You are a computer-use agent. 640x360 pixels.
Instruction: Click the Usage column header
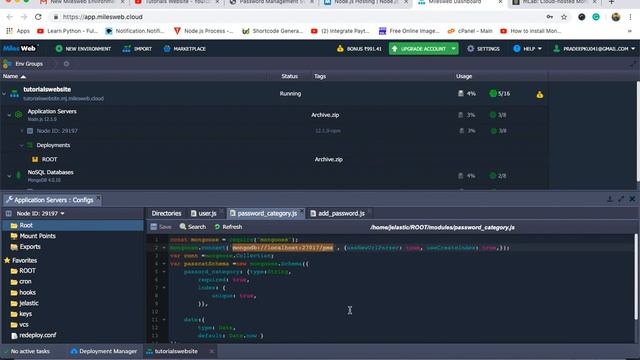464,76
